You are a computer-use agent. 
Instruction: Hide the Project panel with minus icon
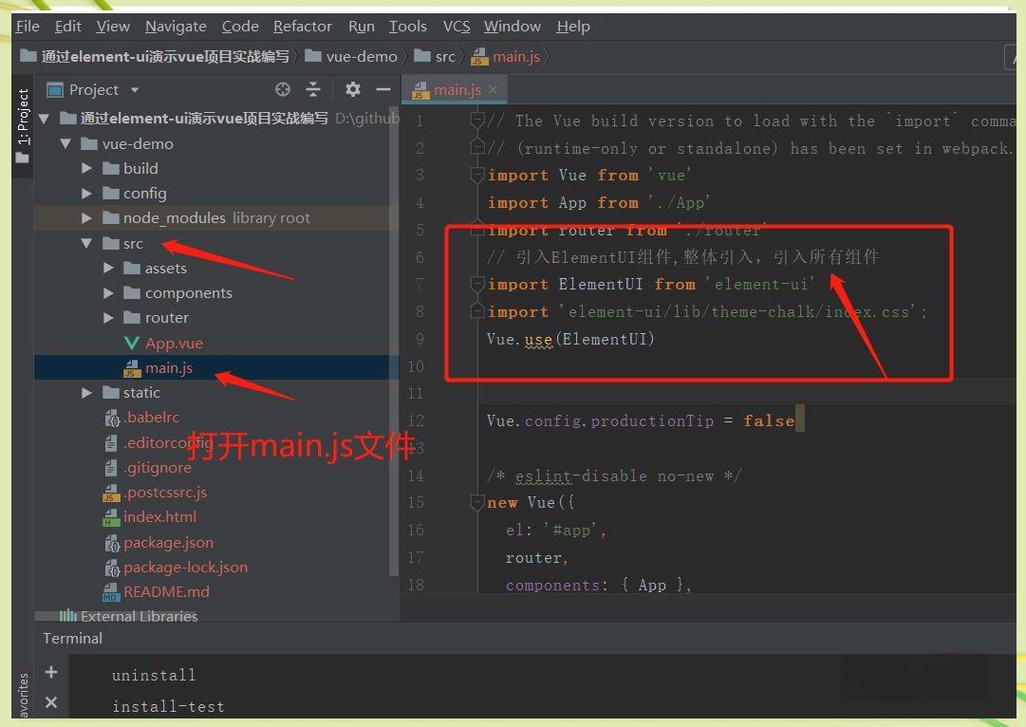382,90
